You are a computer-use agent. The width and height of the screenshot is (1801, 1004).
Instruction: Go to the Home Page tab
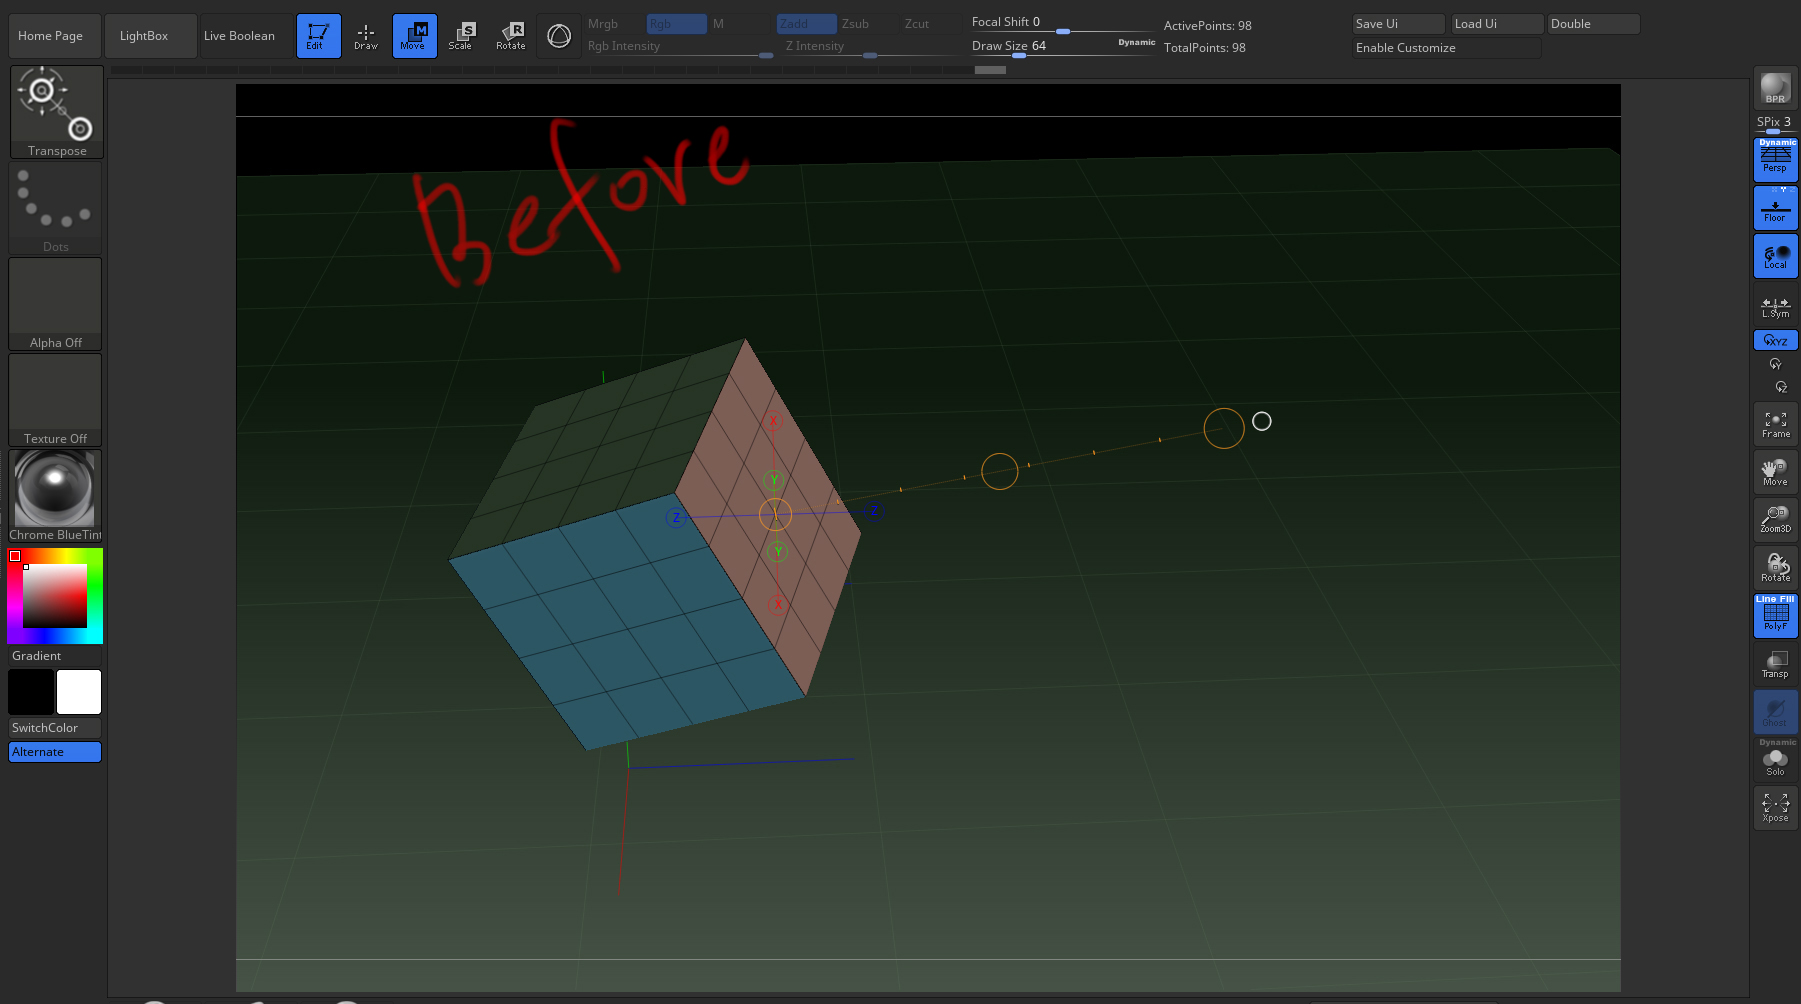pos(54,35)
